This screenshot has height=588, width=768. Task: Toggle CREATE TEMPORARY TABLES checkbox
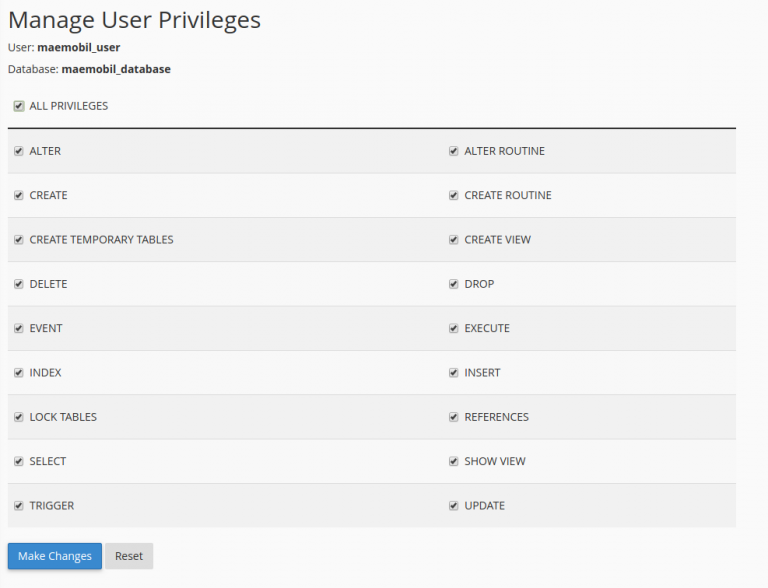coord(19,240)
